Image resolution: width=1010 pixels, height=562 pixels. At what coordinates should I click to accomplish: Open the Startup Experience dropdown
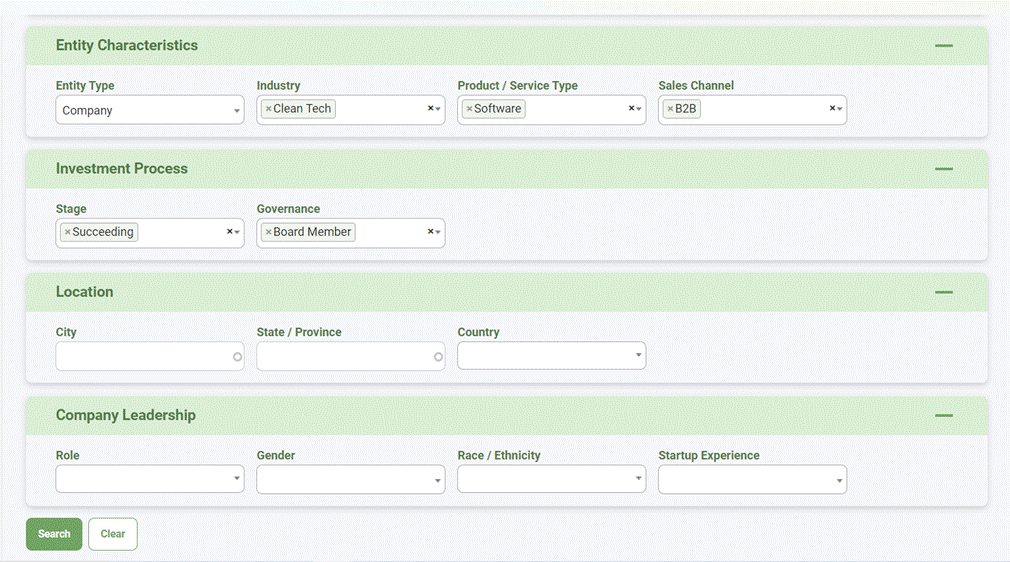(x=752, y=480)
